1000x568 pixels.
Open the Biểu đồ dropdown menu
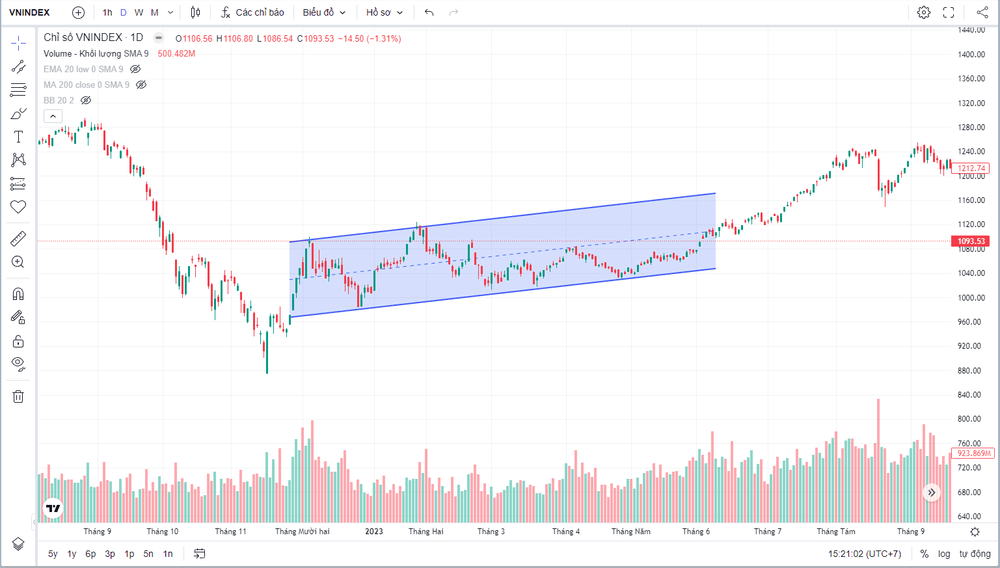324,12
